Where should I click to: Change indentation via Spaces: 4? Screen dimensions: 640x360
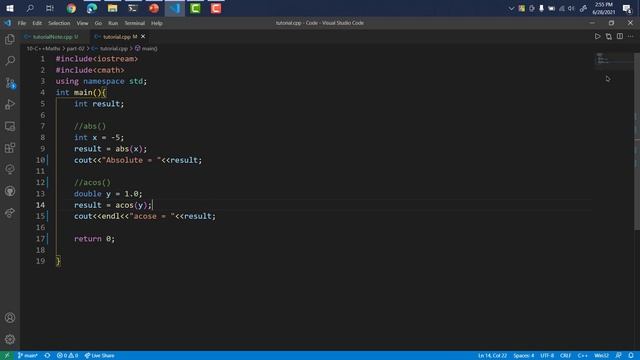[524, 356]
